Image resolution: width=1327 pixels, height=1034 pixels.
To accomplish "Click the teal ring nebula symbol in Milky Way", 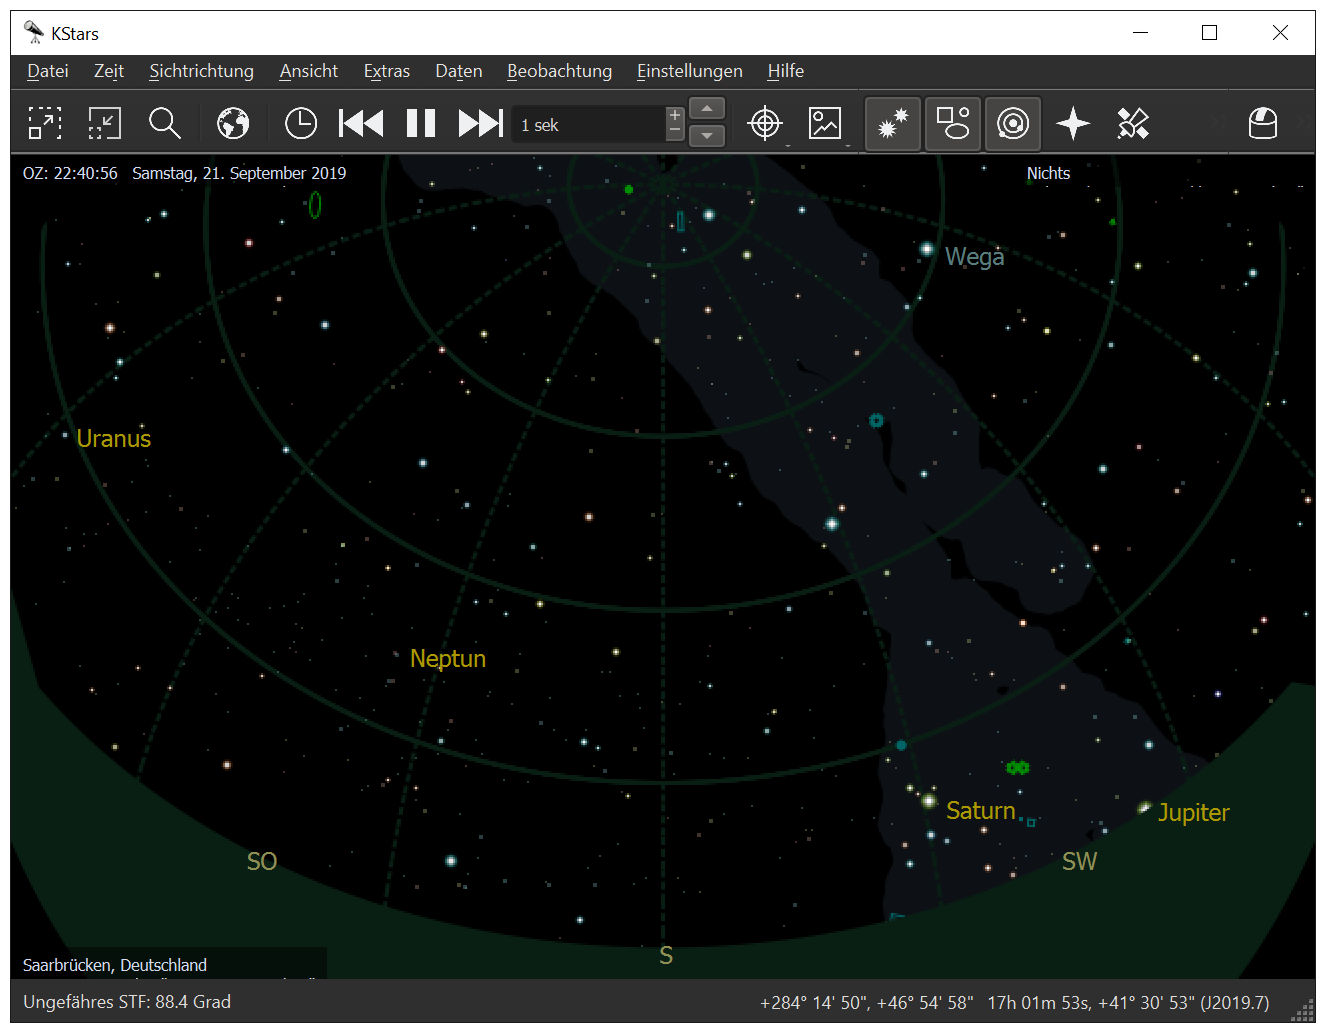I will coord(876,420).
